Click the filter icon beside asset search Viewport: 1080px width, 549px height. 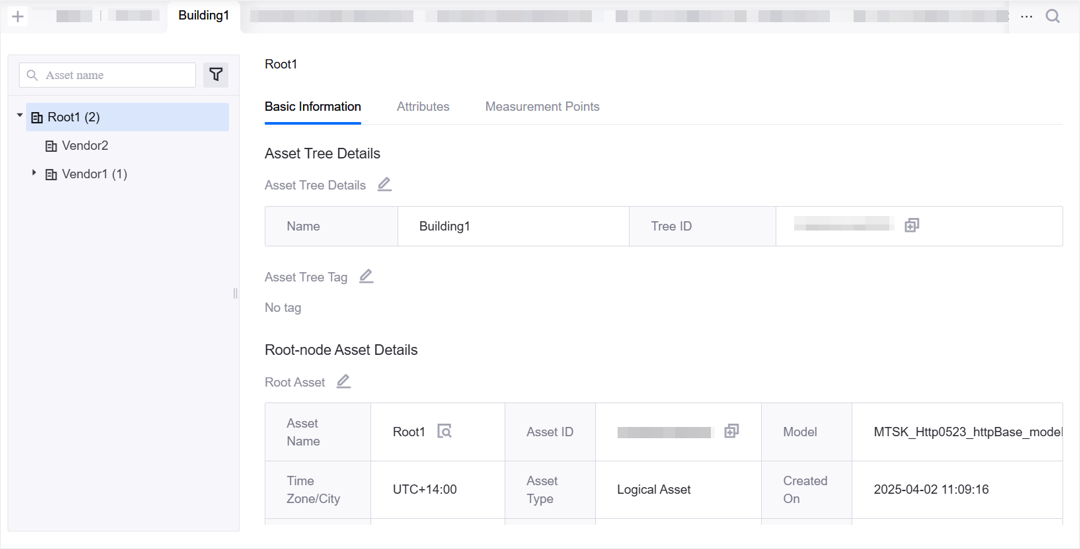(x=216, y=75)
